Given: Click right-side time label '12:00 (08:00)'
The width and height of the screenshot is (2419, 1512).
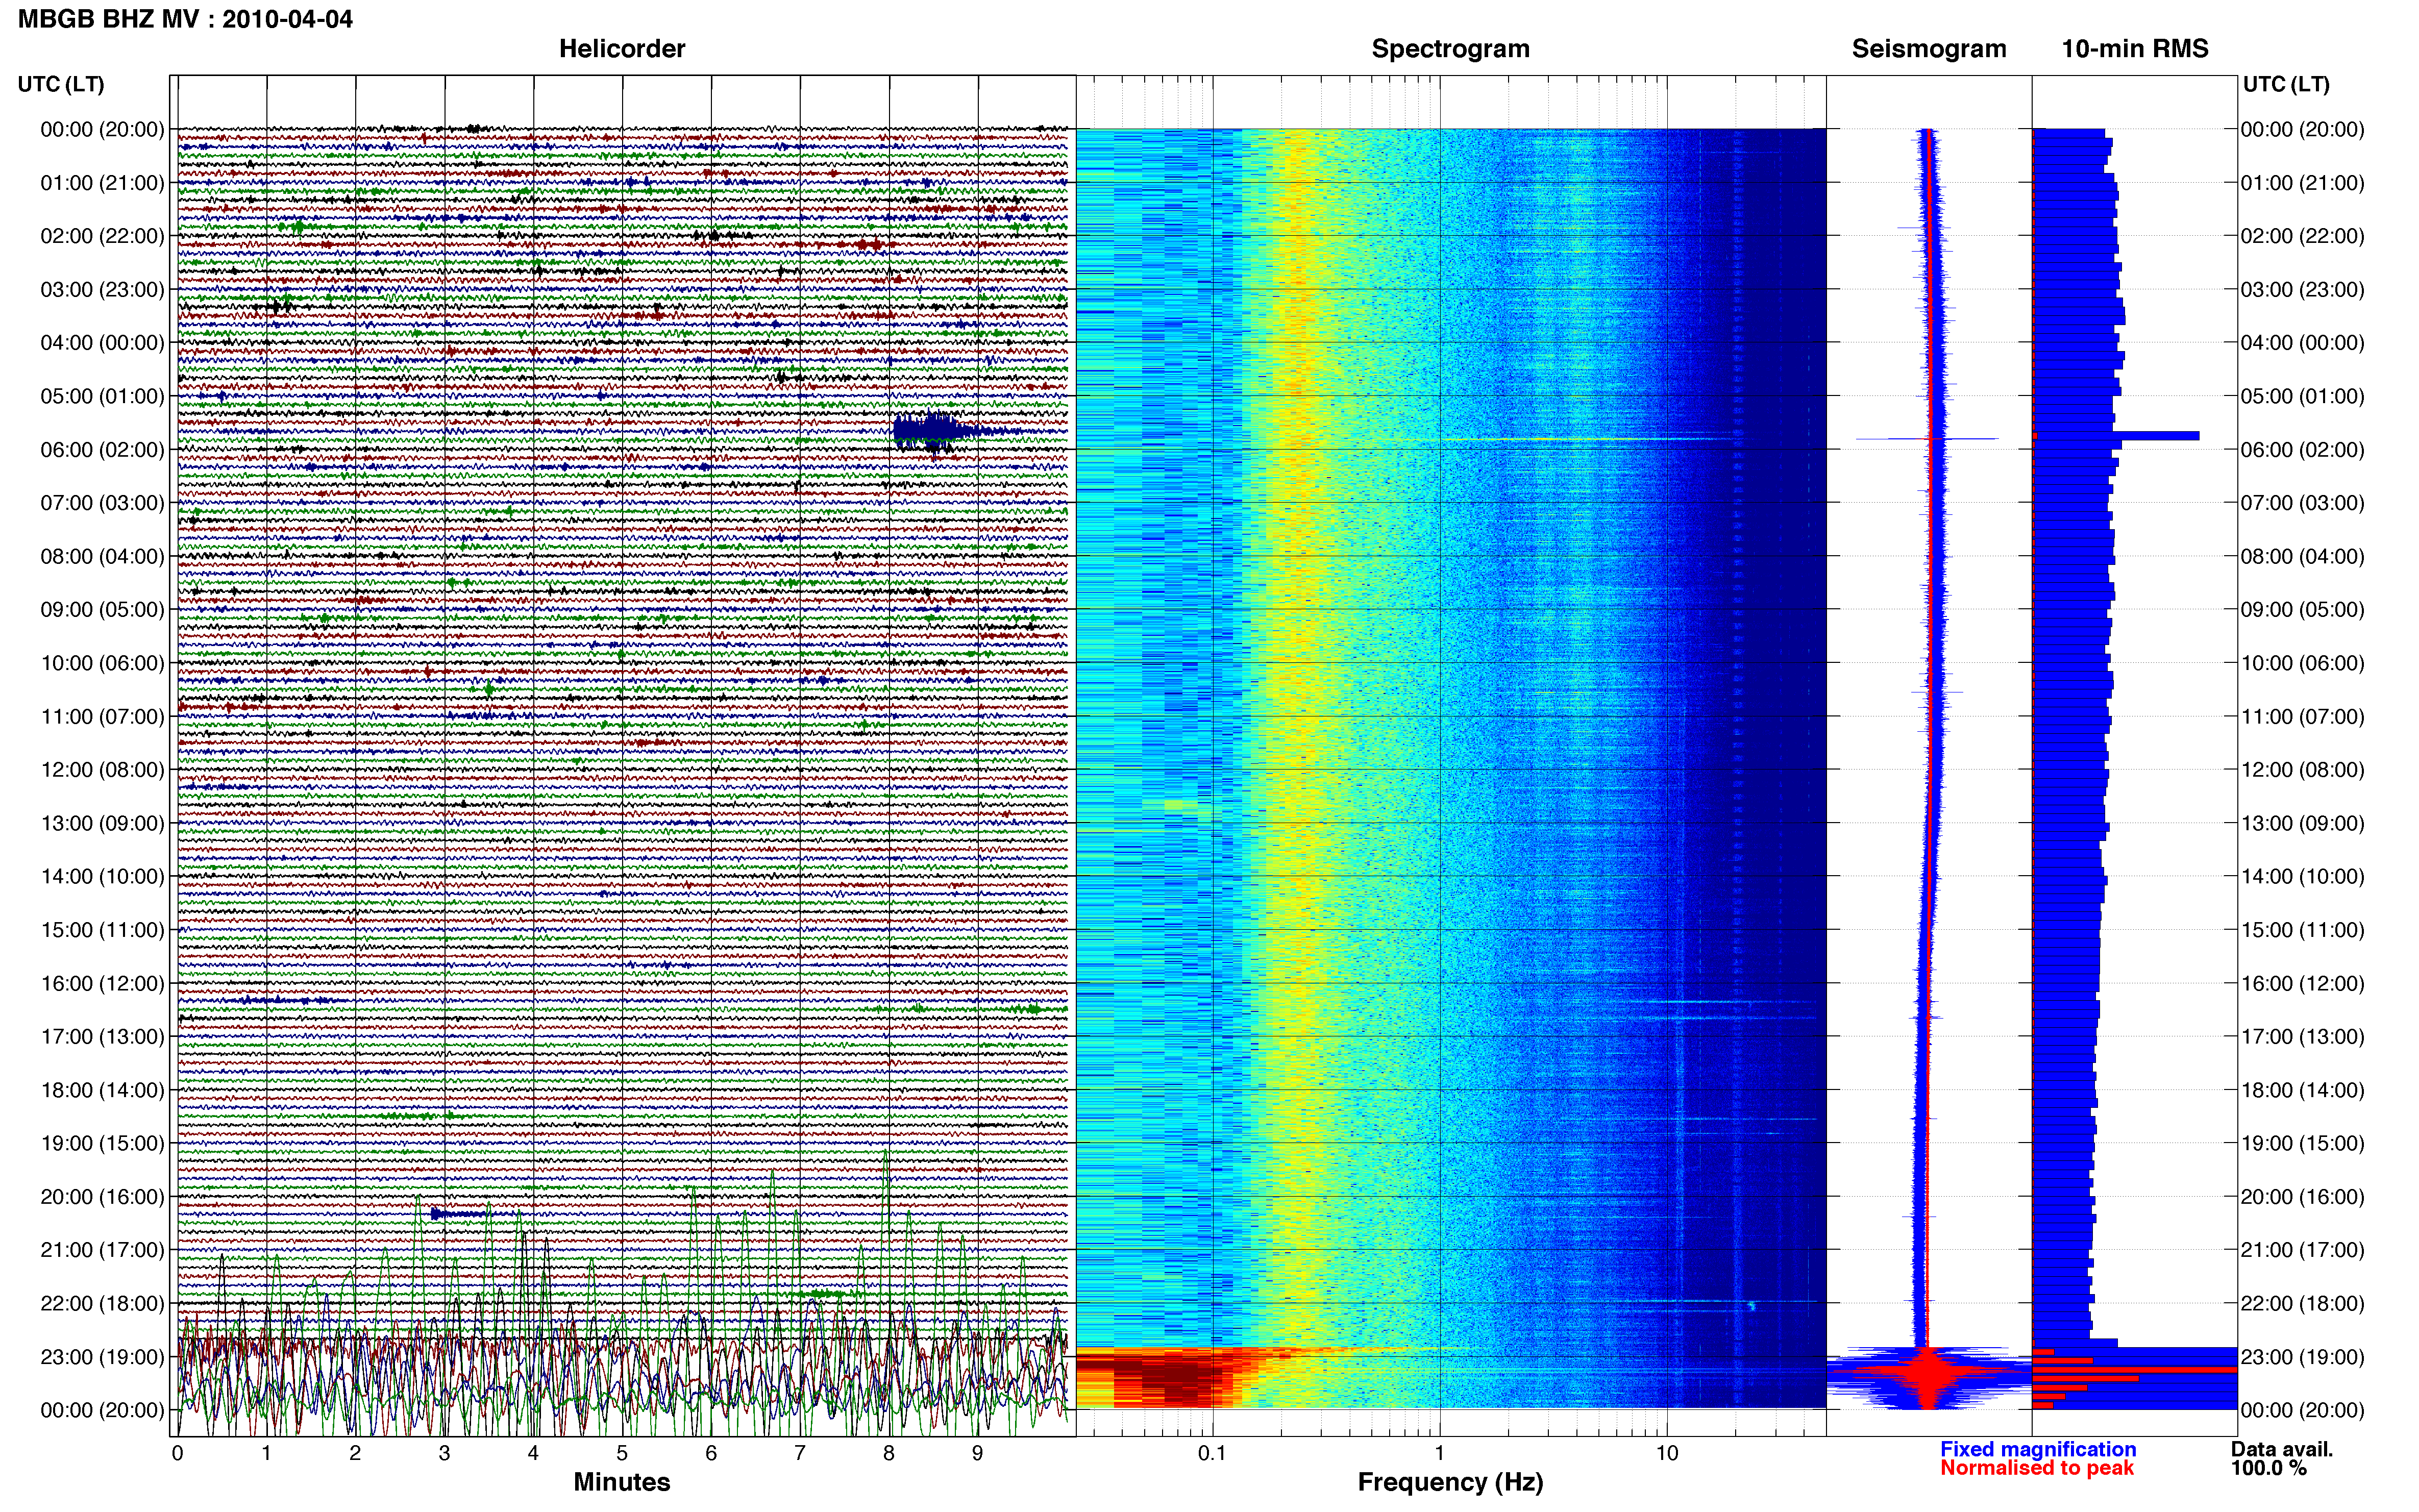Looking at the screenshot, I should point(2302,770).
